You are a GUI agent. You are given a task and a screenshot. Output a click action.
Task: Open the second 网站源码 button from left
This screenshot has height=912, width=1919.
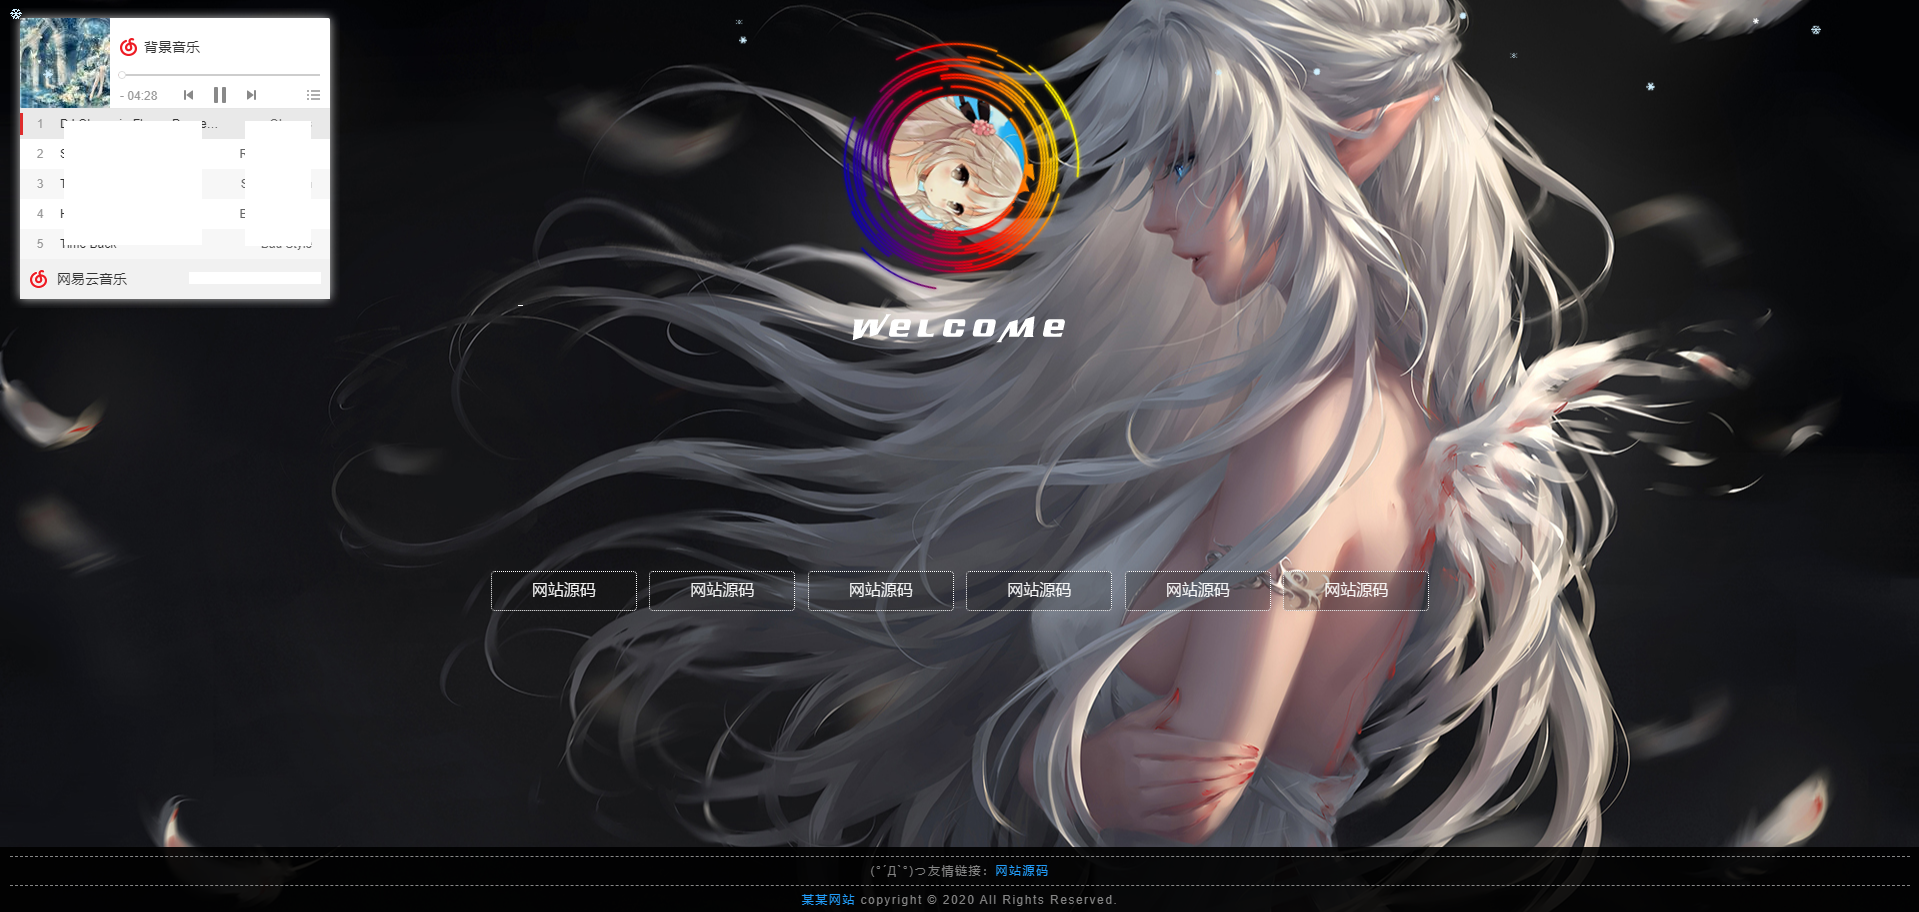click(x=722, y=591)
